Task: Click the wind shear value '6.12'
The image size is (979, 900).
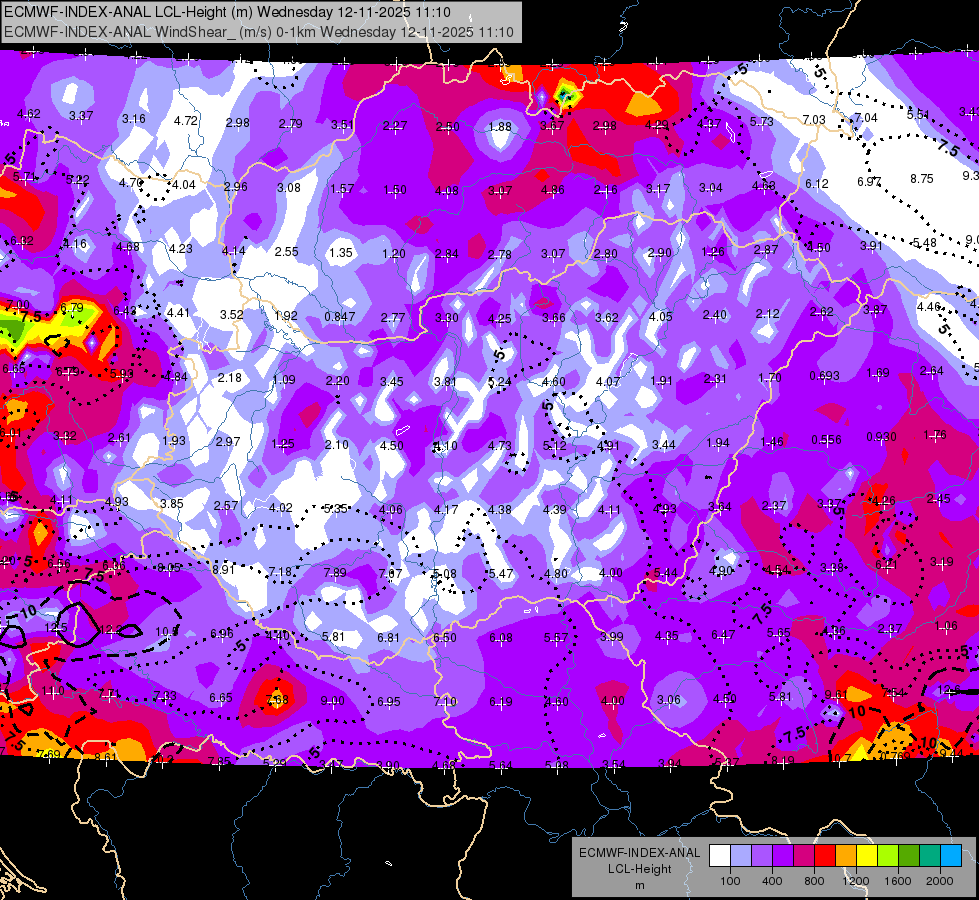Action: pos(817,184)
